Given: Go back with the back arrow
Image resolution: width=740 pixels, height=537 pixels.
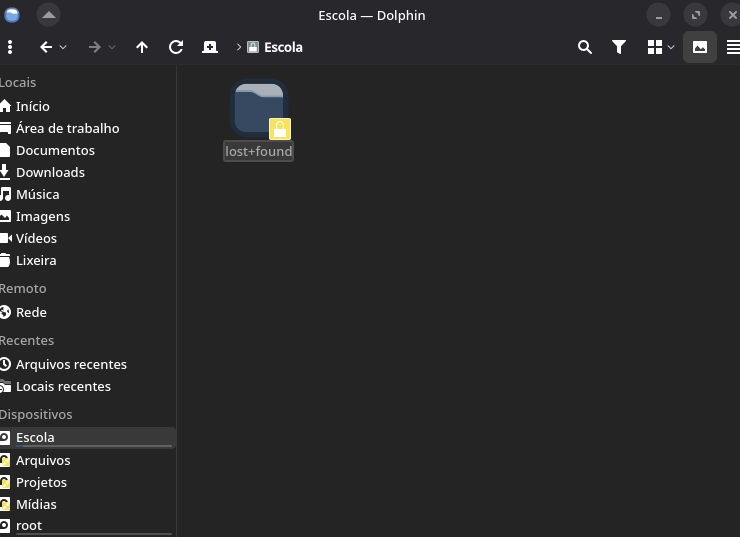Looking at the screenshot, I should coord(46,47).
